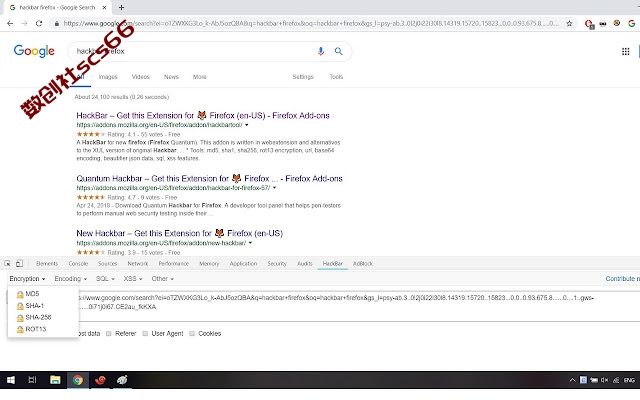Show hidden system tray icons
Image resolution: width=640 pixels, height=400 pixels.
pyautogui.click(x=572, y=380)
